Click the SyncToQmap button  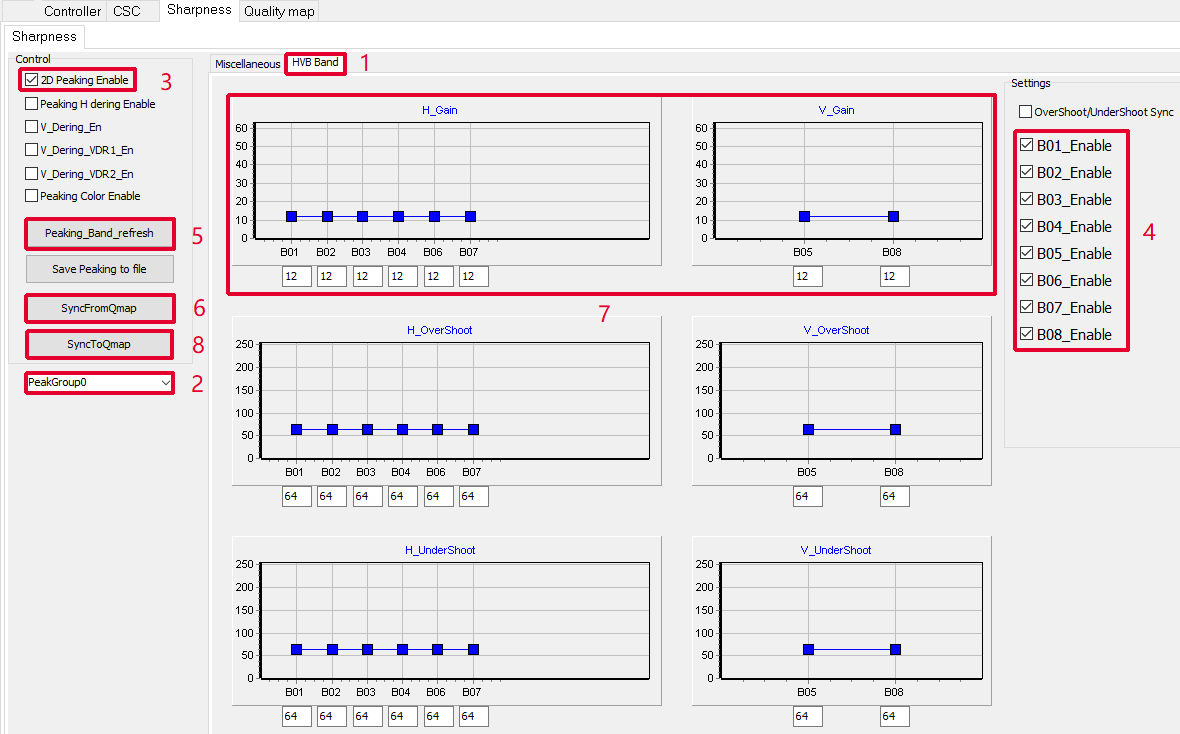pyautogui.click(x=99, y=344)
